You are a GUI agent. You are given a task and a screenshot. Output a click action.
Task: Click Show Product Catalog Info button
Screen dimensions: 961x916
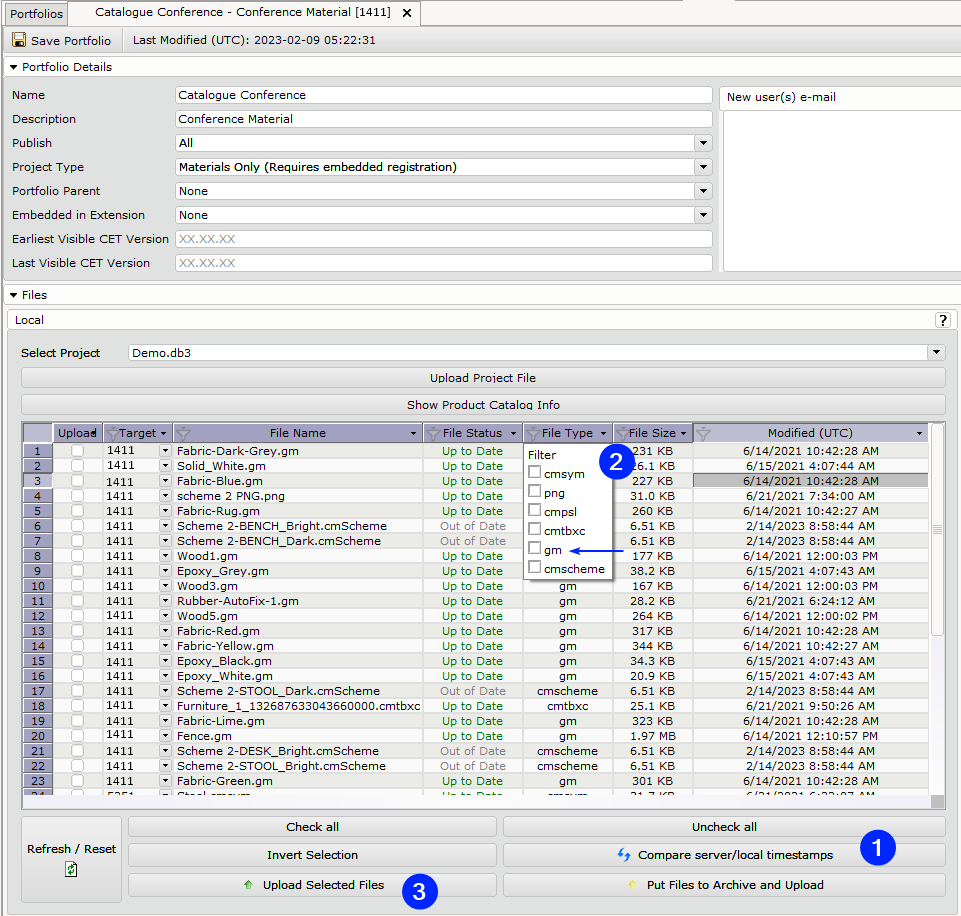(483, 405)
